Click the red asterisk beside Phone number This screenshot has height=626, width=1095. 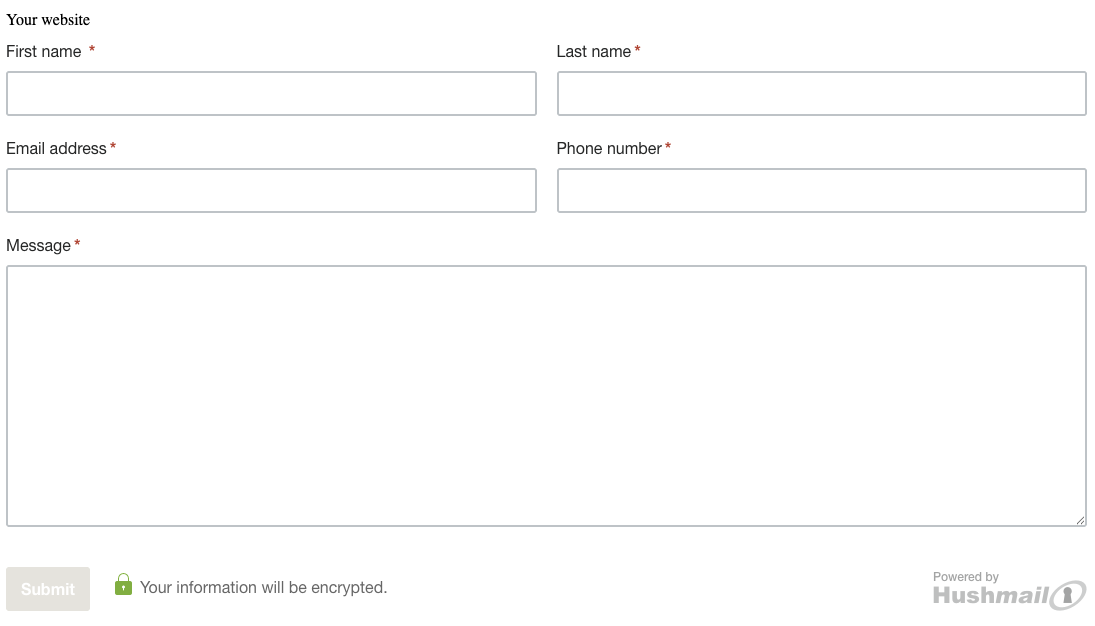(668, 147)
